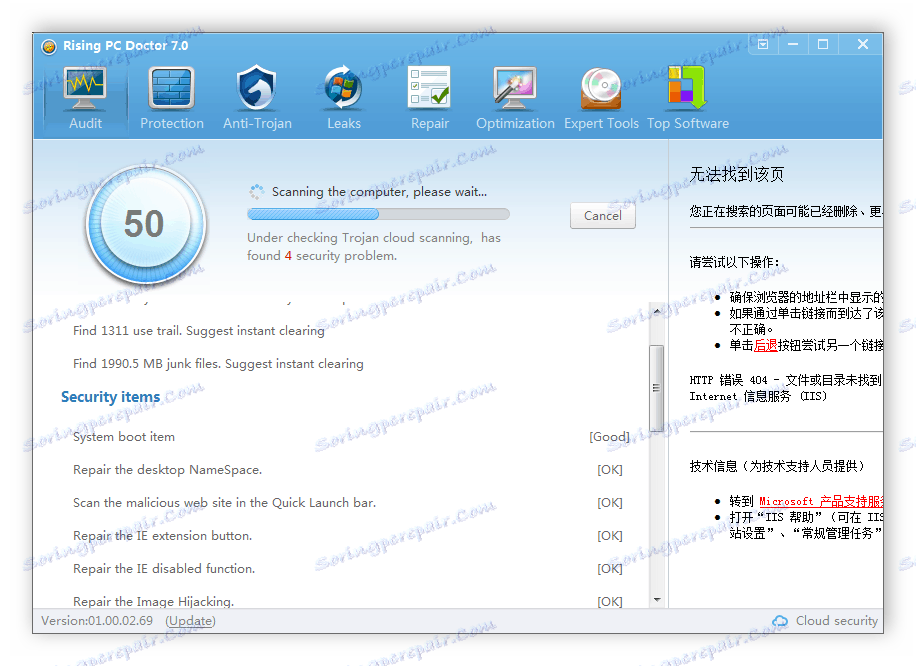Click the 'Scanning the computer, please wait' text
The image size is (916, 666).
coord(379,192)
